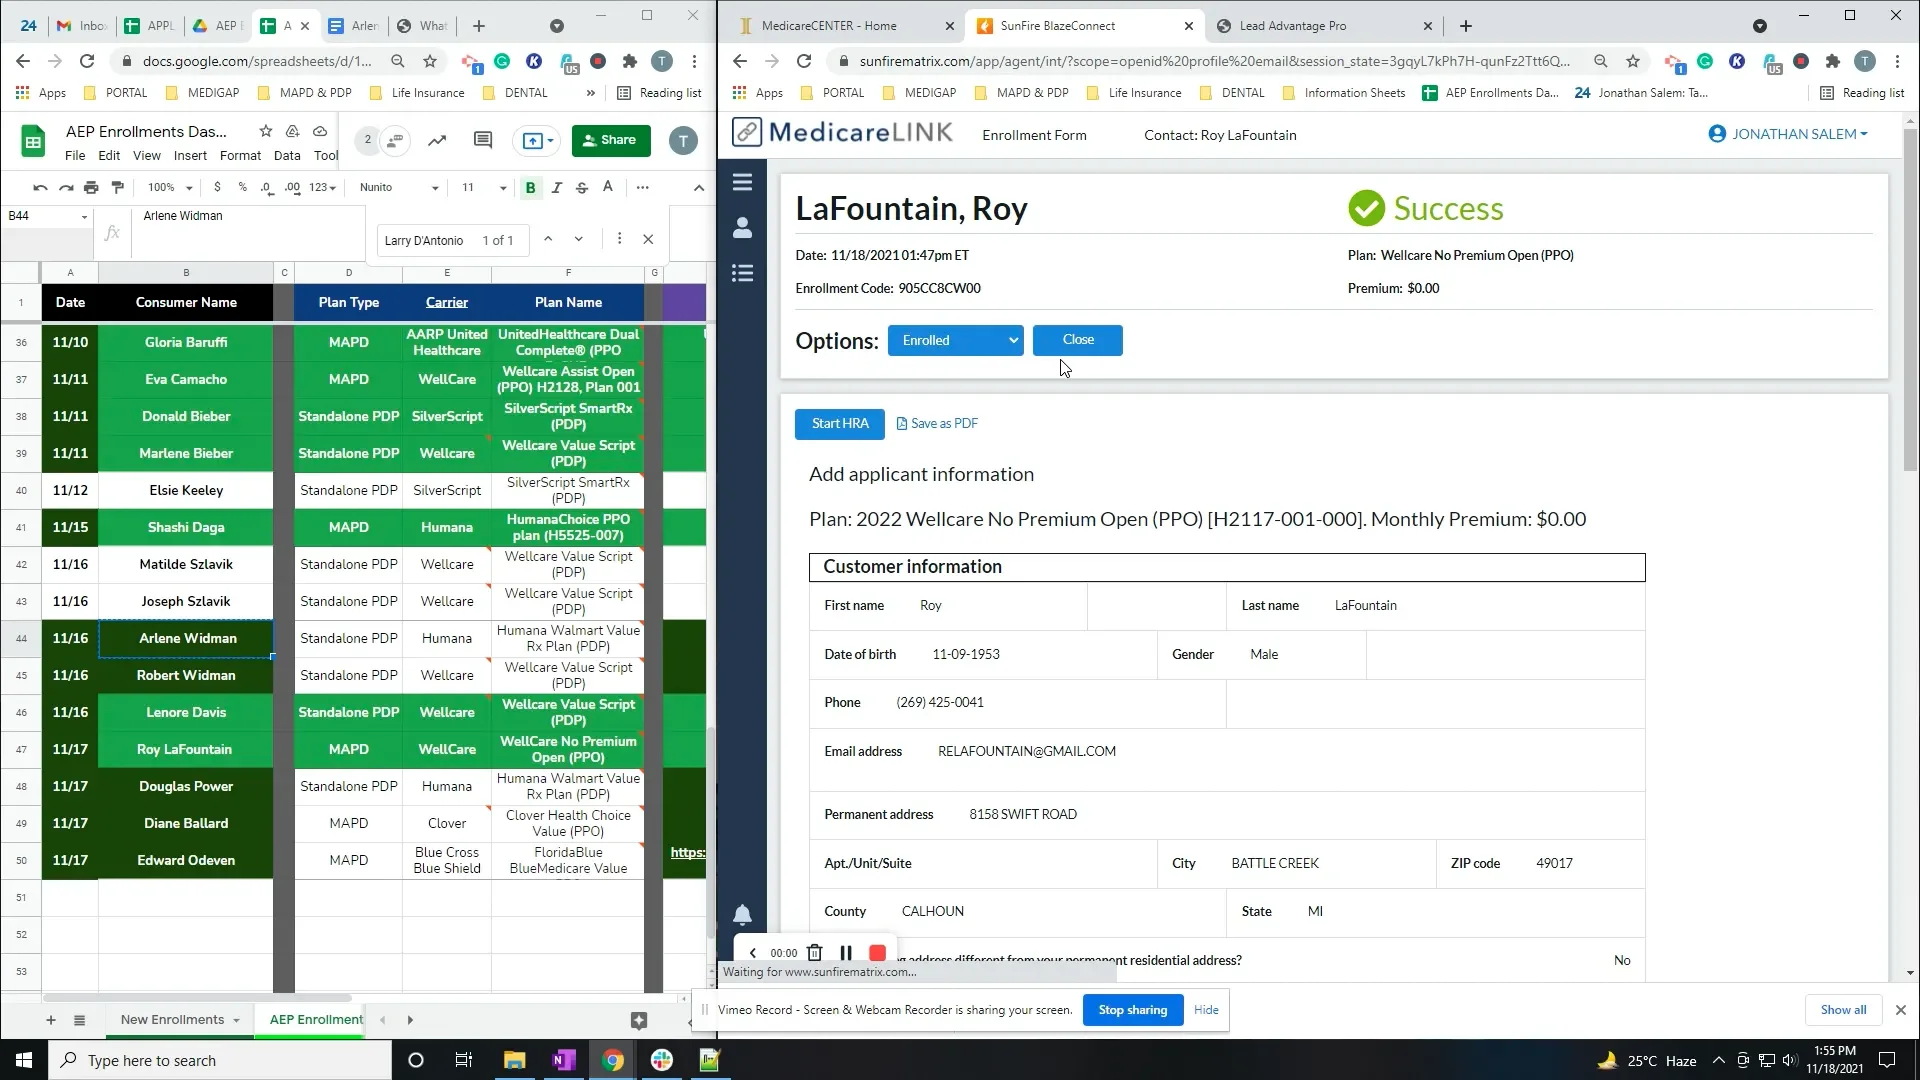
Task: Apply strikethrough formatting in the Sheets toolbar
Action: coord(582,187)
